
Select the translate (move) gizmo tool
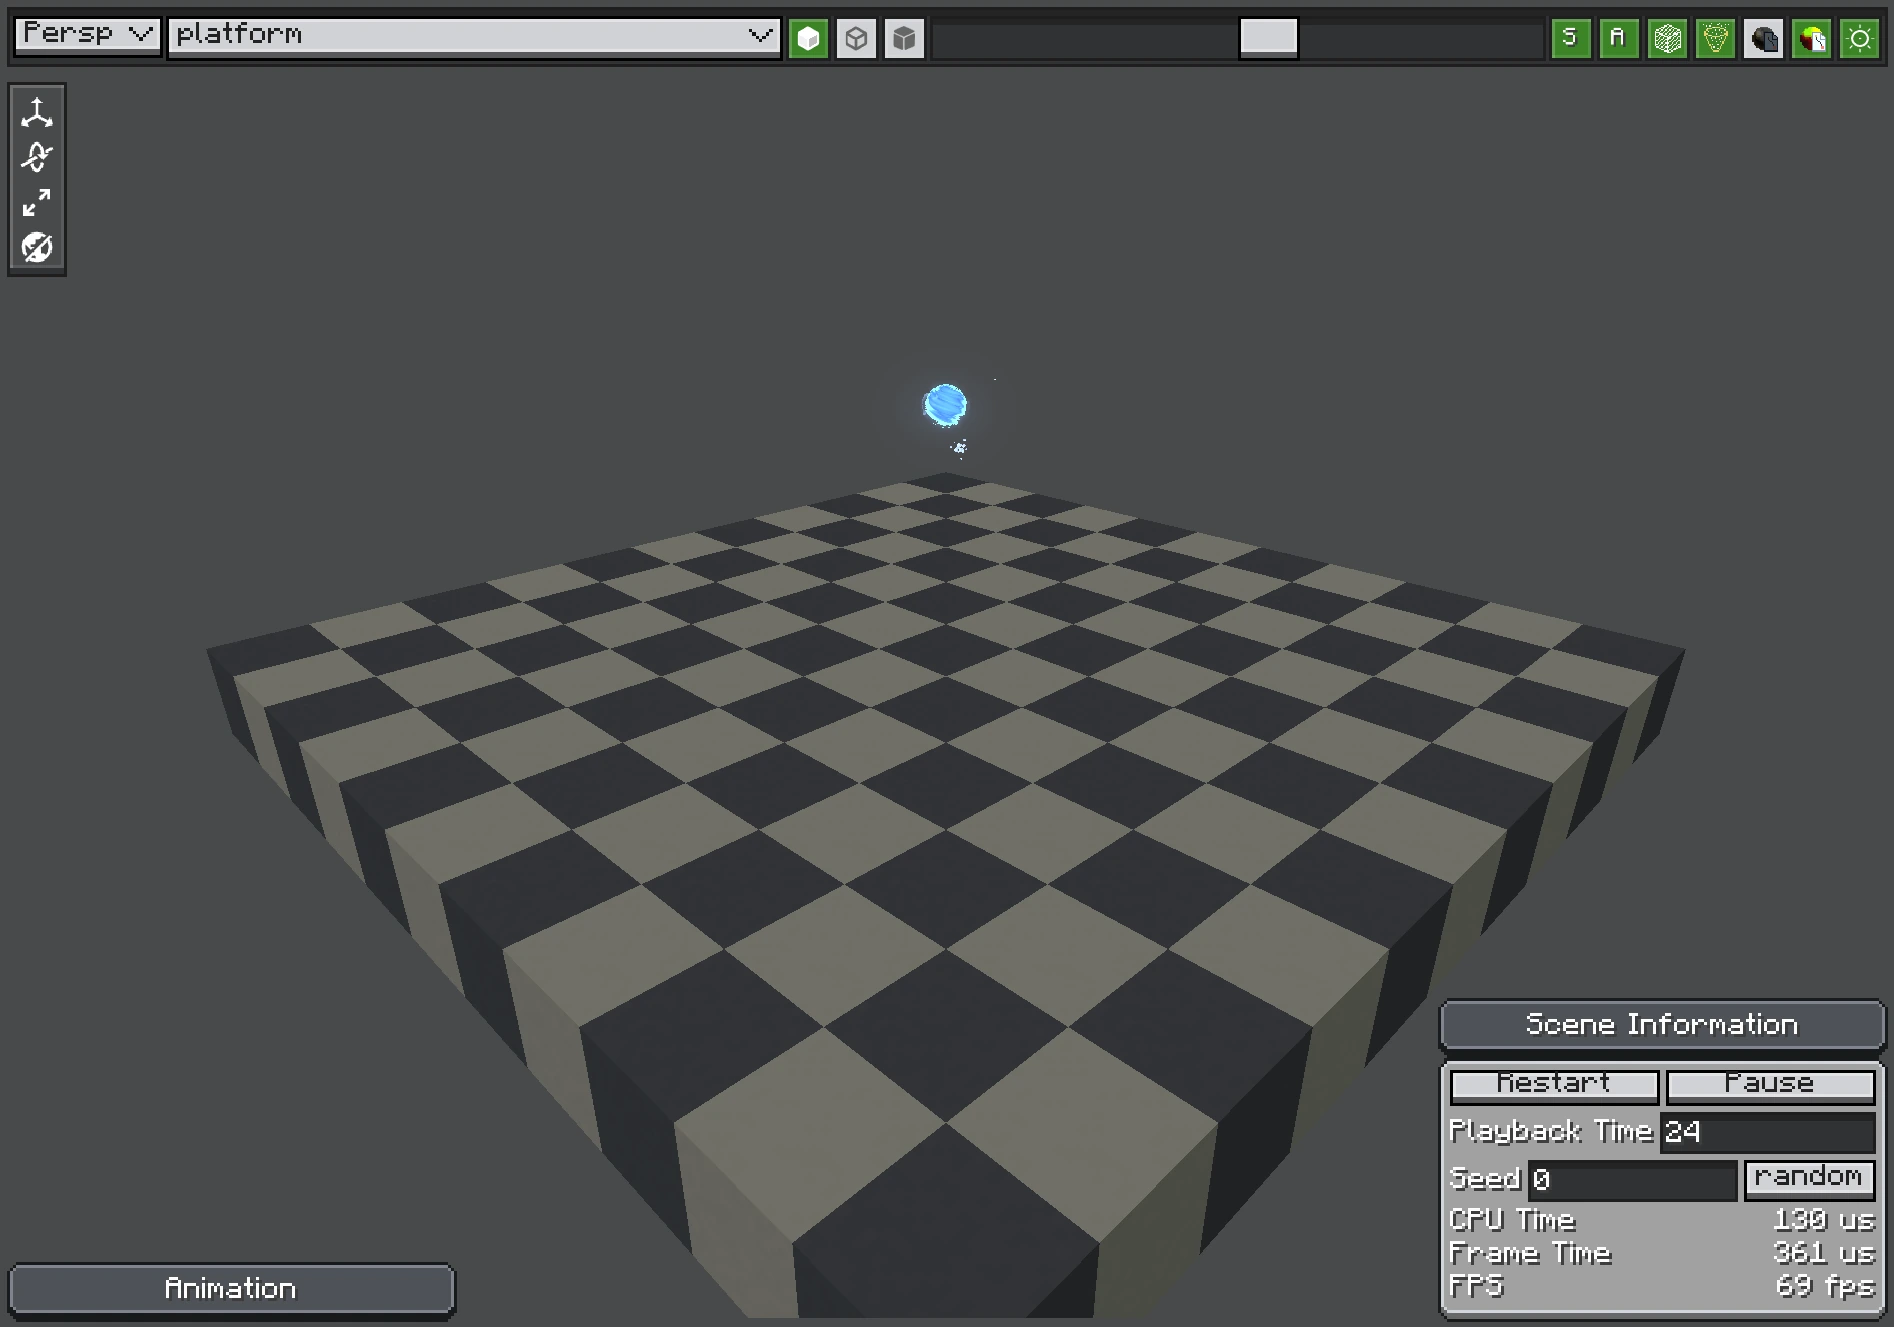(37, 113)
